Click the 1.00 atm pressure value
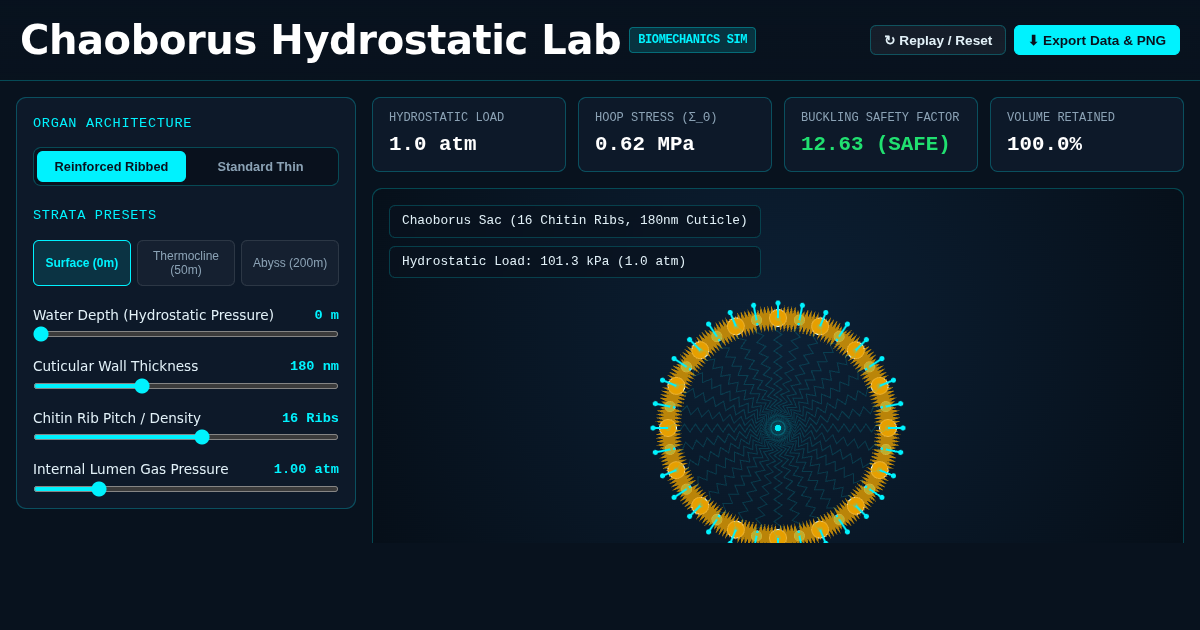The width and height of the screenshot is (1200, 630). [306, 469]
